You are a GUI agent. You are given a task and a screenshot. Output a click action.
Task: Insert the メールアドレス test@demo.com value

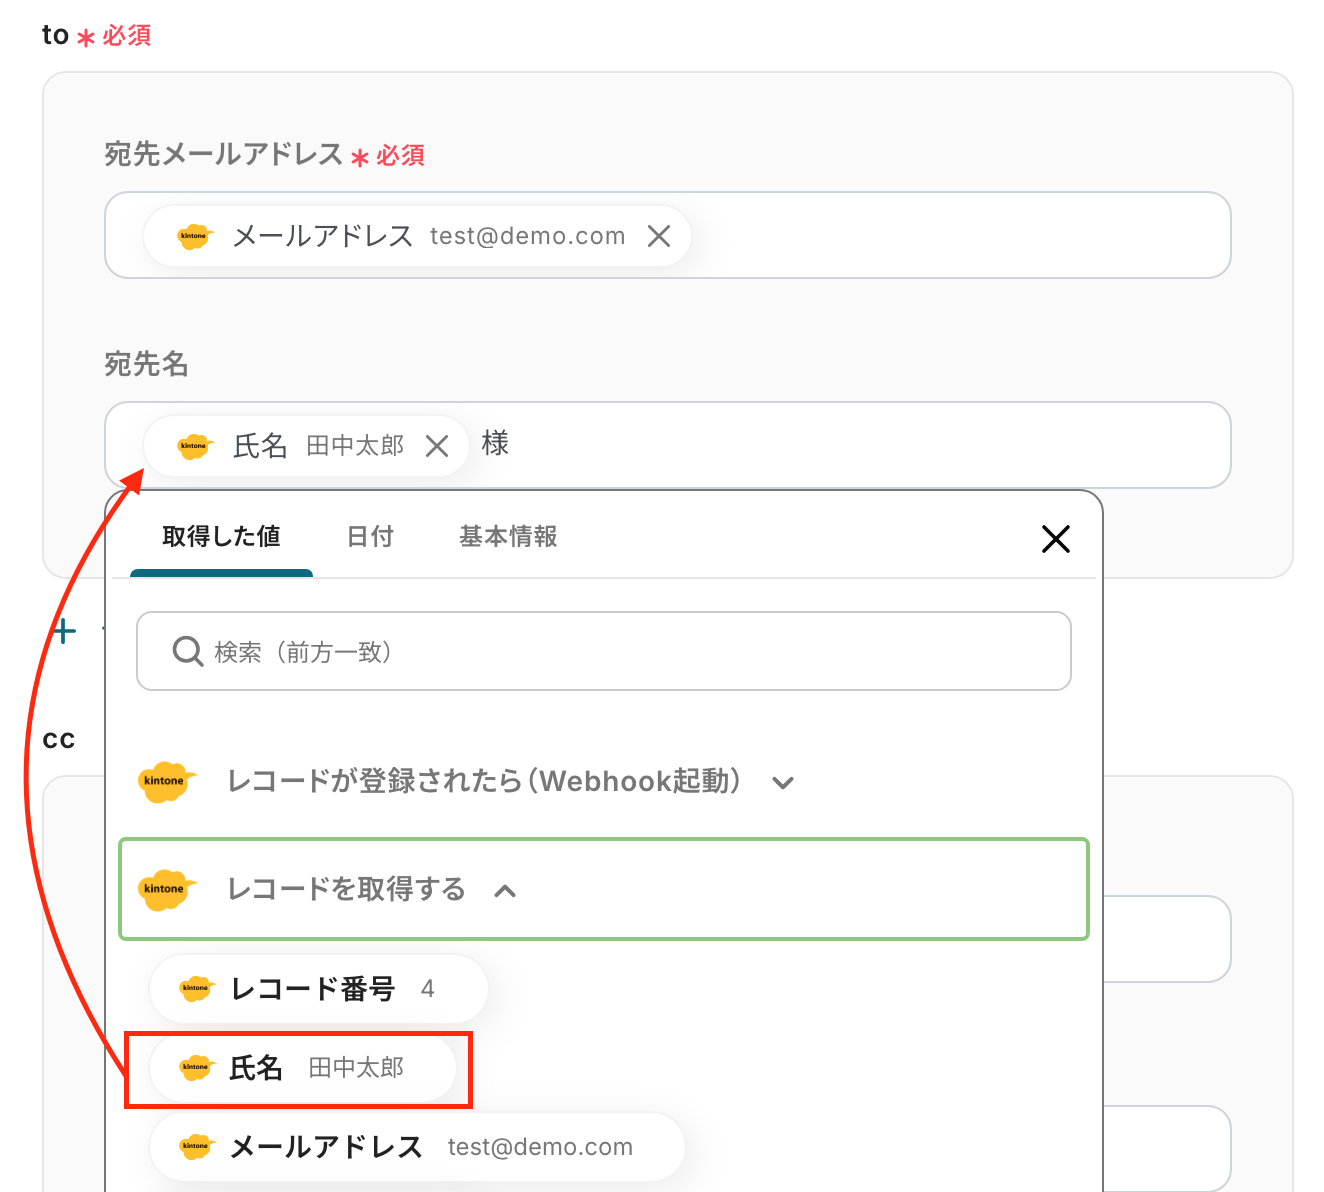pos(415,1147)
